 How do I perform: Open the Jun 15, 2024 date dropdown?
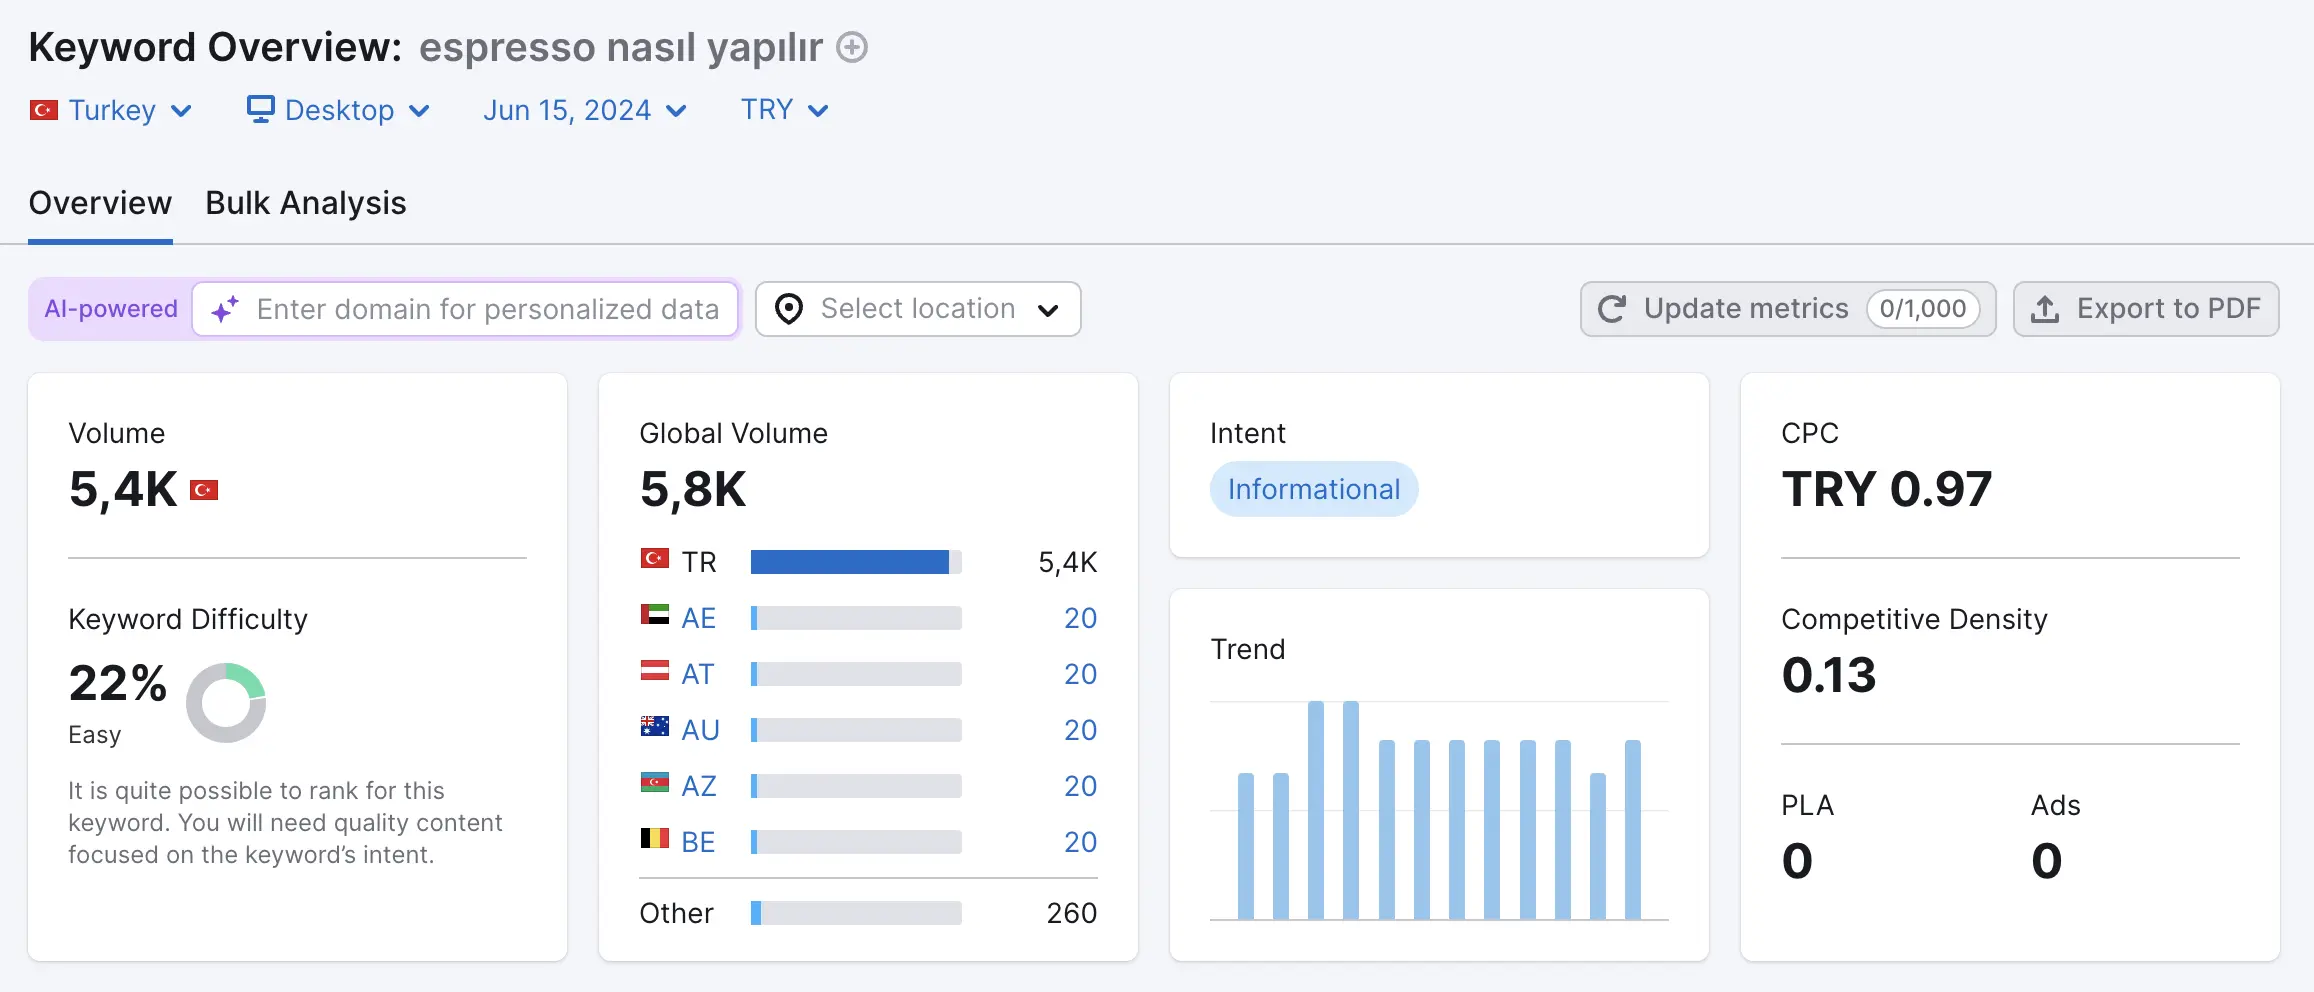pyautogui.click(x=585, y=110)
